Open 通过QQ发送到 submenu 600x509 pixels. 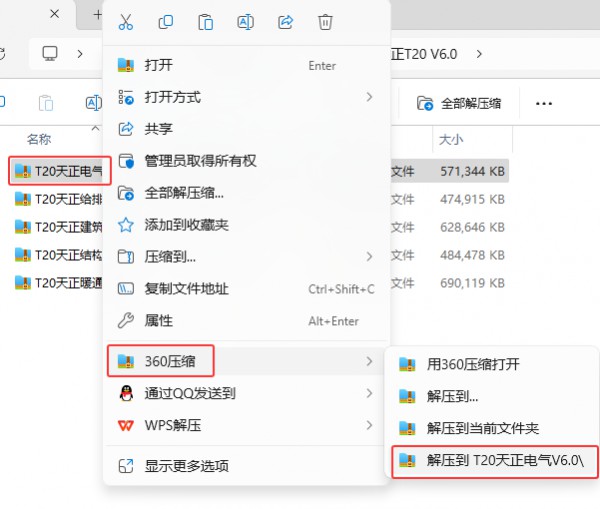(246, 393)
